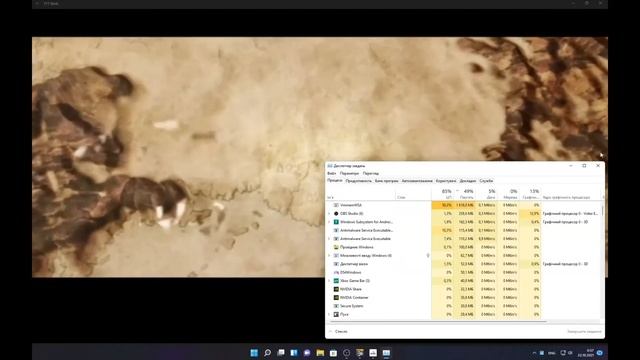
Task: Open File Explorer from the taskbar
Action: pyautogui.click(x=320, y=353)
